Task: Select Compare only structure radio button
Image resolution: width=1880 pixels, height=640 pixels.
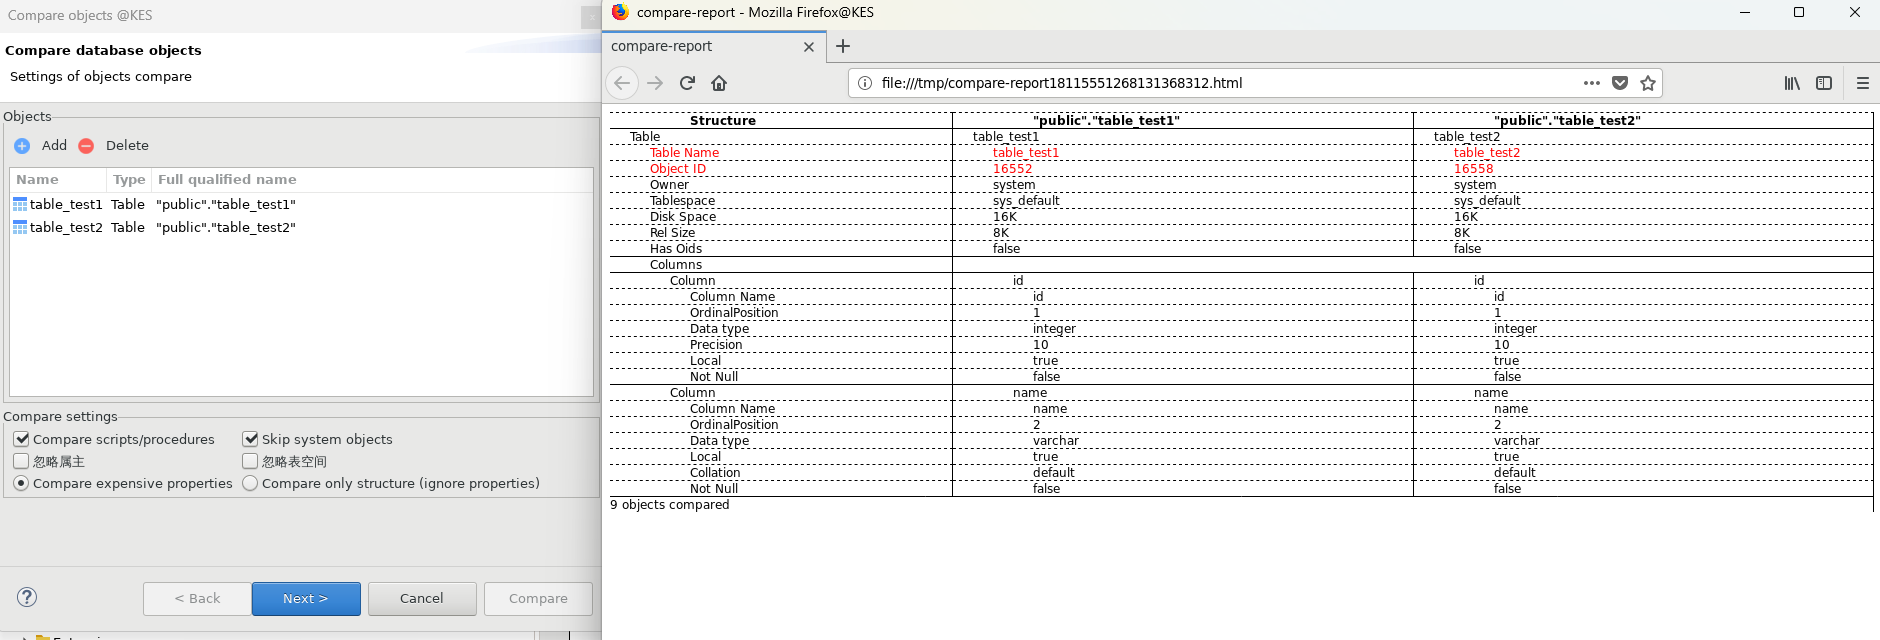Action: tap(250, 483)
